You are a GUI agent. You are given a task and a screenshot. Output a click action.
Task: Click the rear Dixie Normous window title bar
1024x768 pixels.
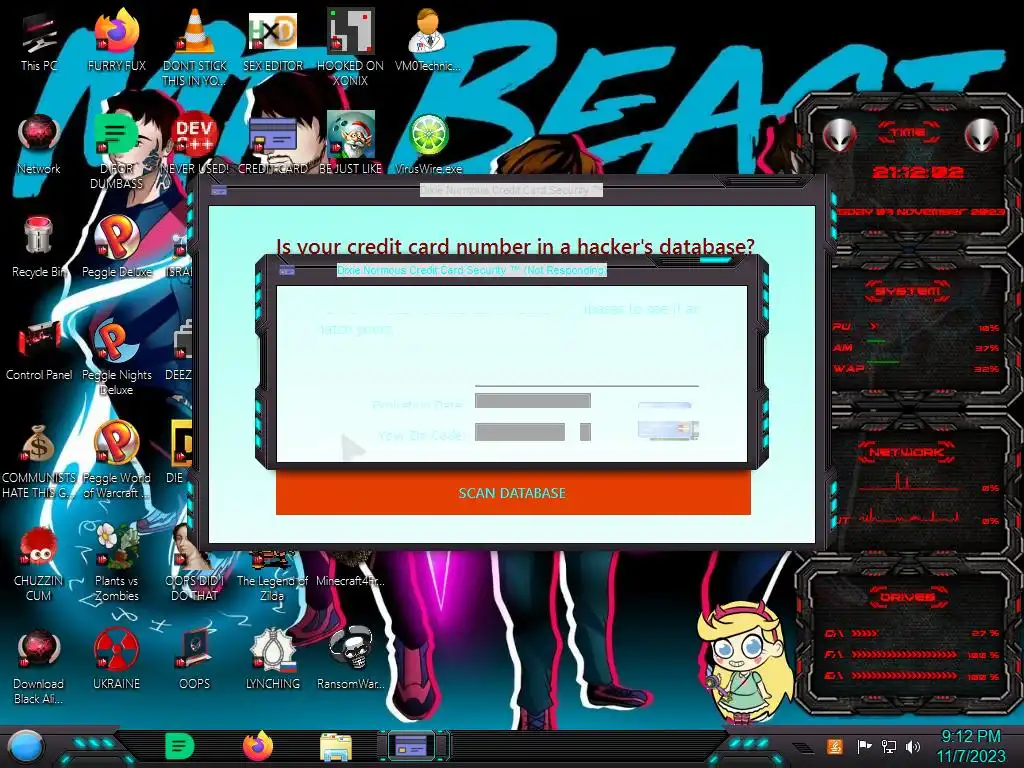tap(511, 190)
